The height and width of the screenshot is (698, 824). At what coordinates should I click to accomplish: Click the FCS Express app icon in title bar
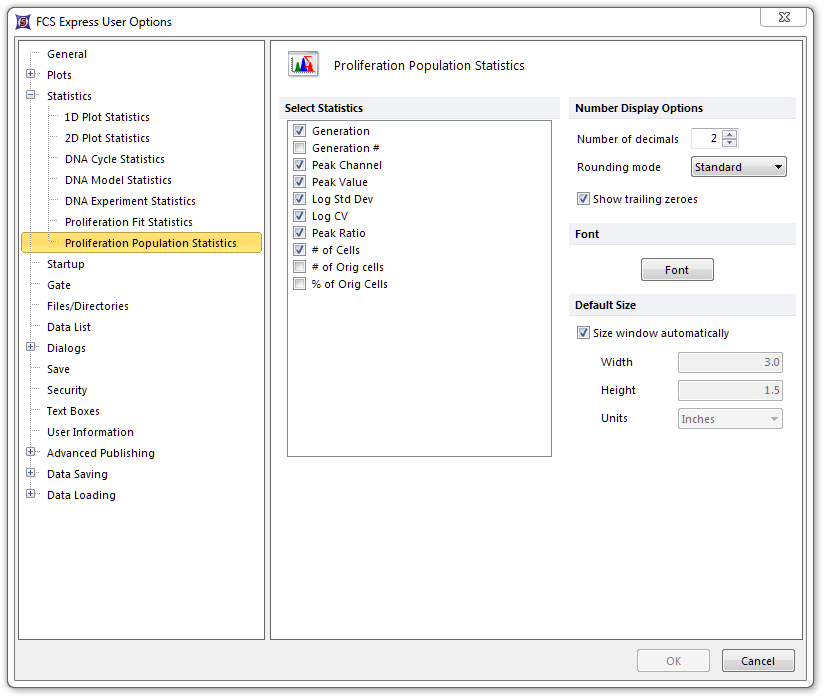click(x=23, y=21)
